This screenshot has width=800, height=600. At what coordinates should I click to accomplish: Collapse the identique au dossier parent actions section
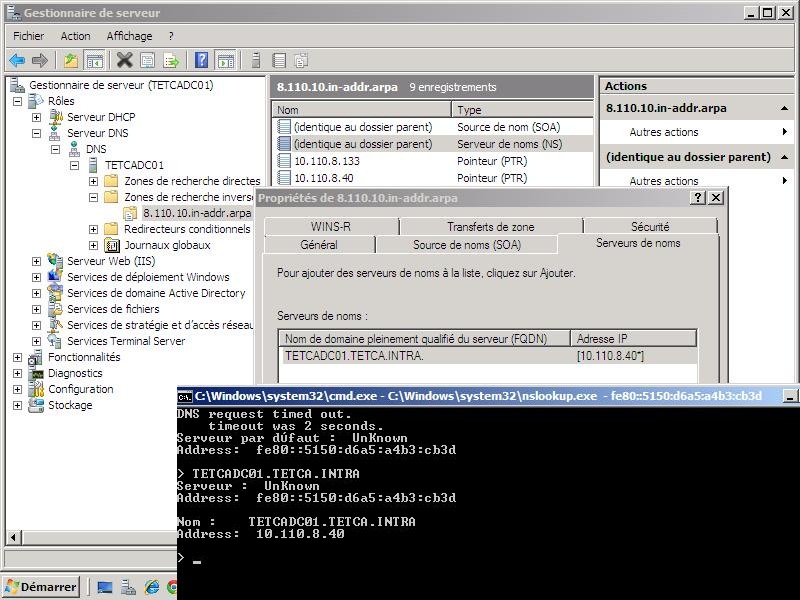[x=784, y=157]
